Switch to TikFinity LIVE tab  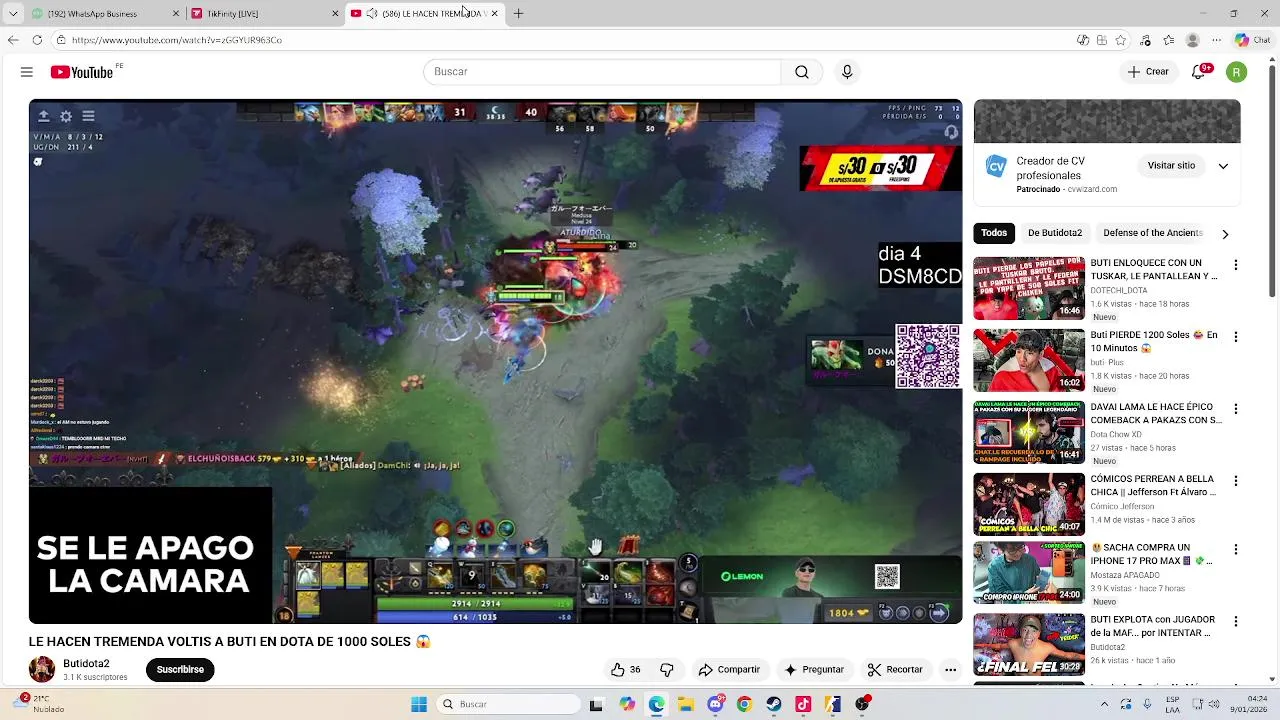265,13
